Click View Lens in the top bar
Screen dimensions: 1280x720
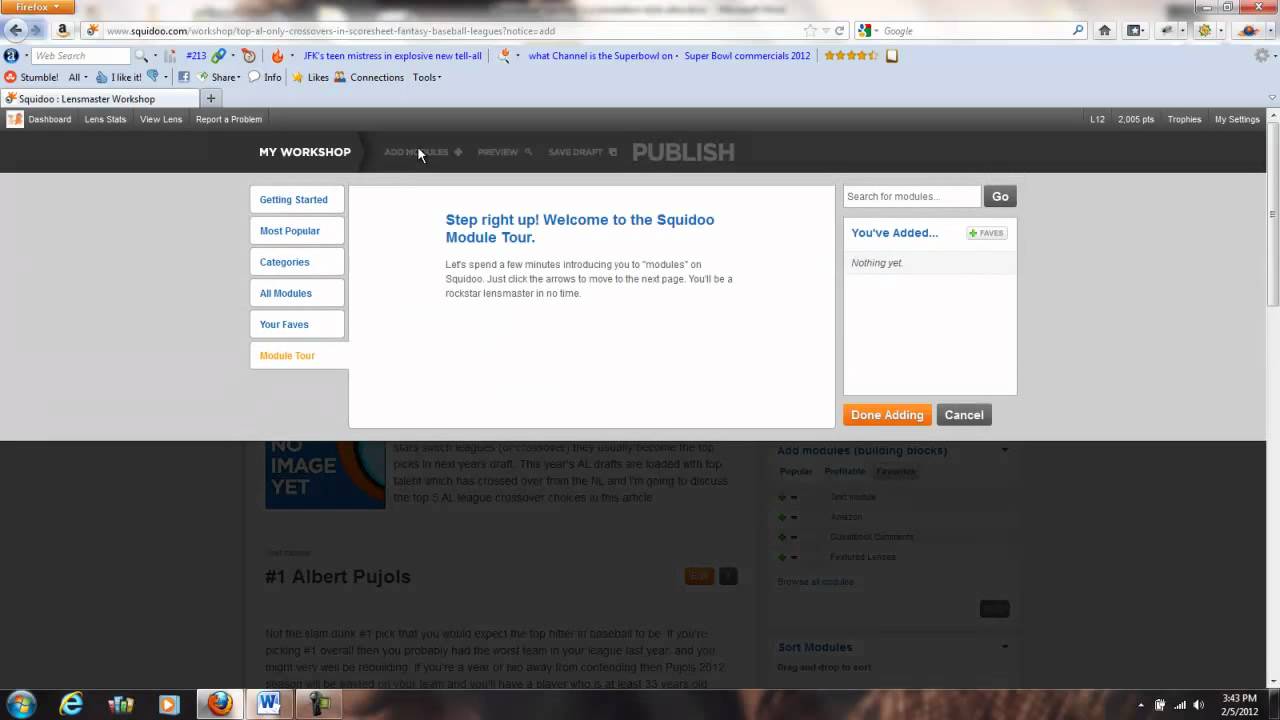[x=161, y=119]
